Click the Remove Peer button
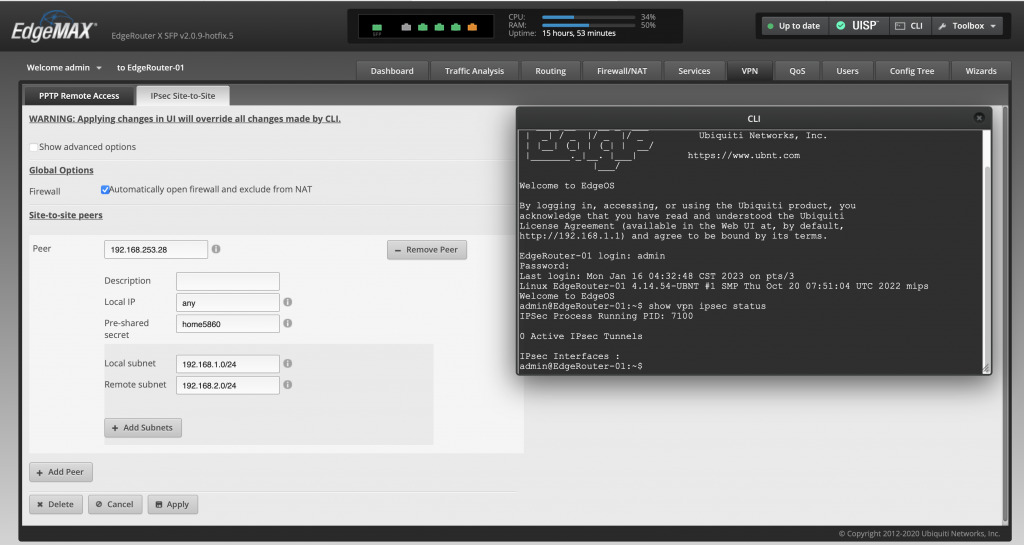Viewport: 1024px width, 545px height. (x=426, y=249)
